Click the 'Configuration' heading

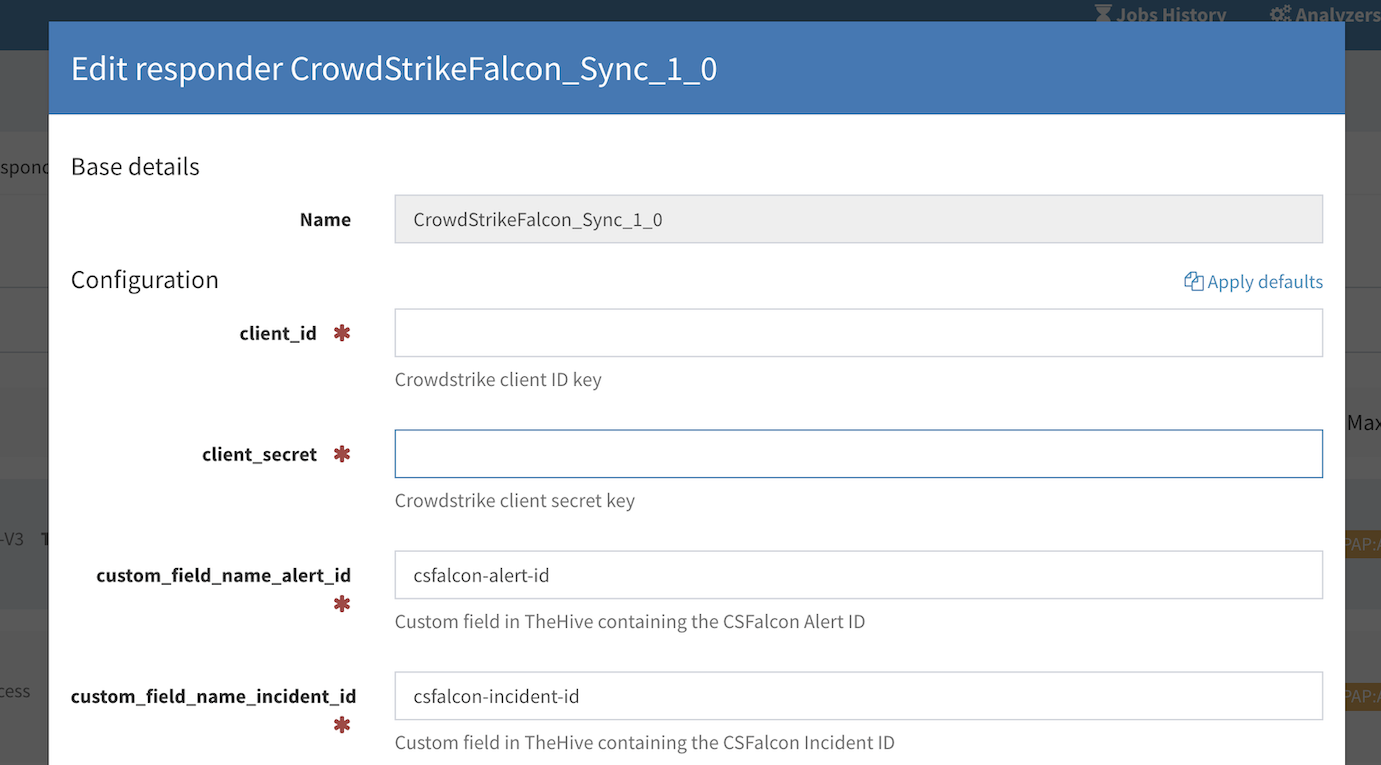pyautogui.click(x=145, y=280)
